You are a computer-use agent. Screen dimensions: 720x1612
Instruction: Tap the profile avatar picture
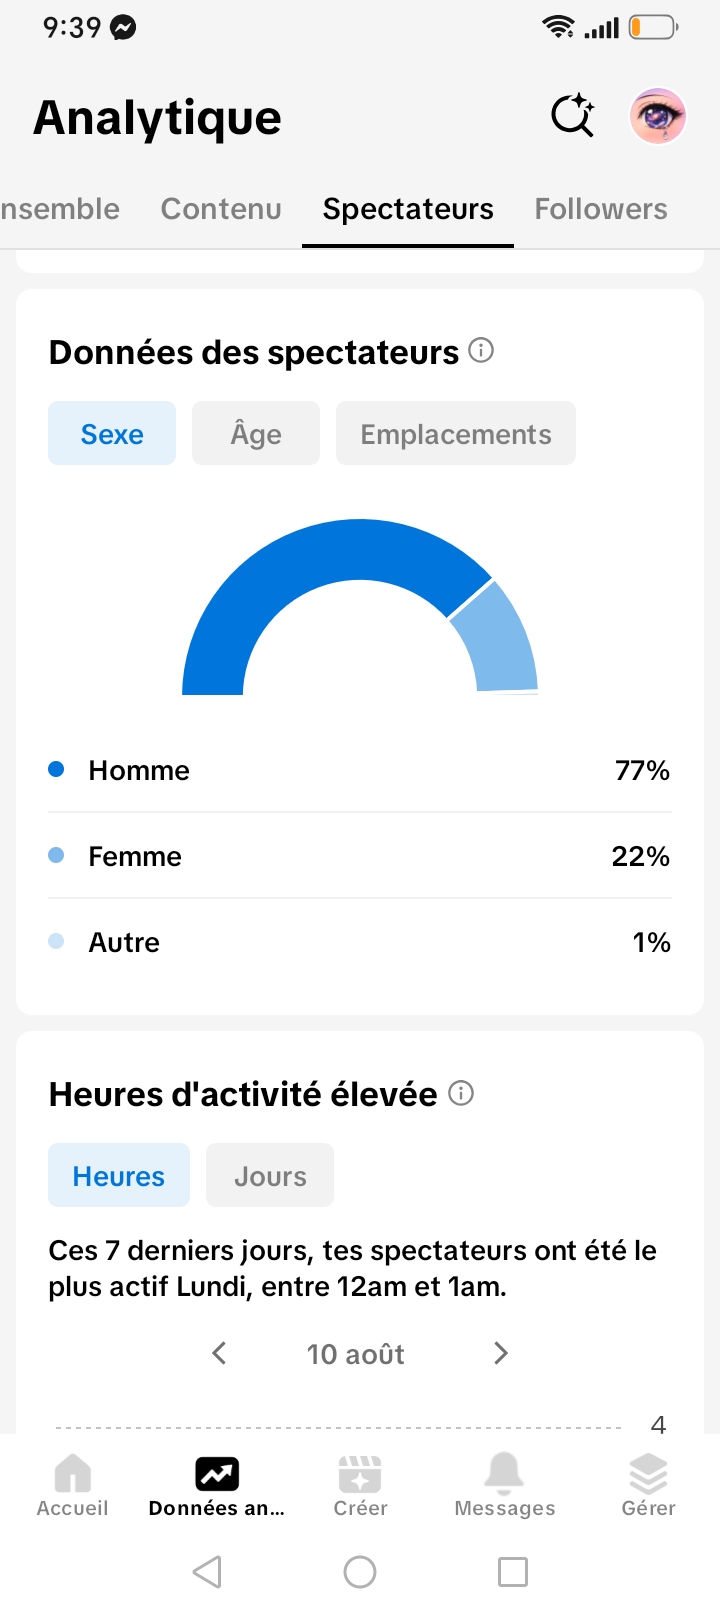coord(657,116)
